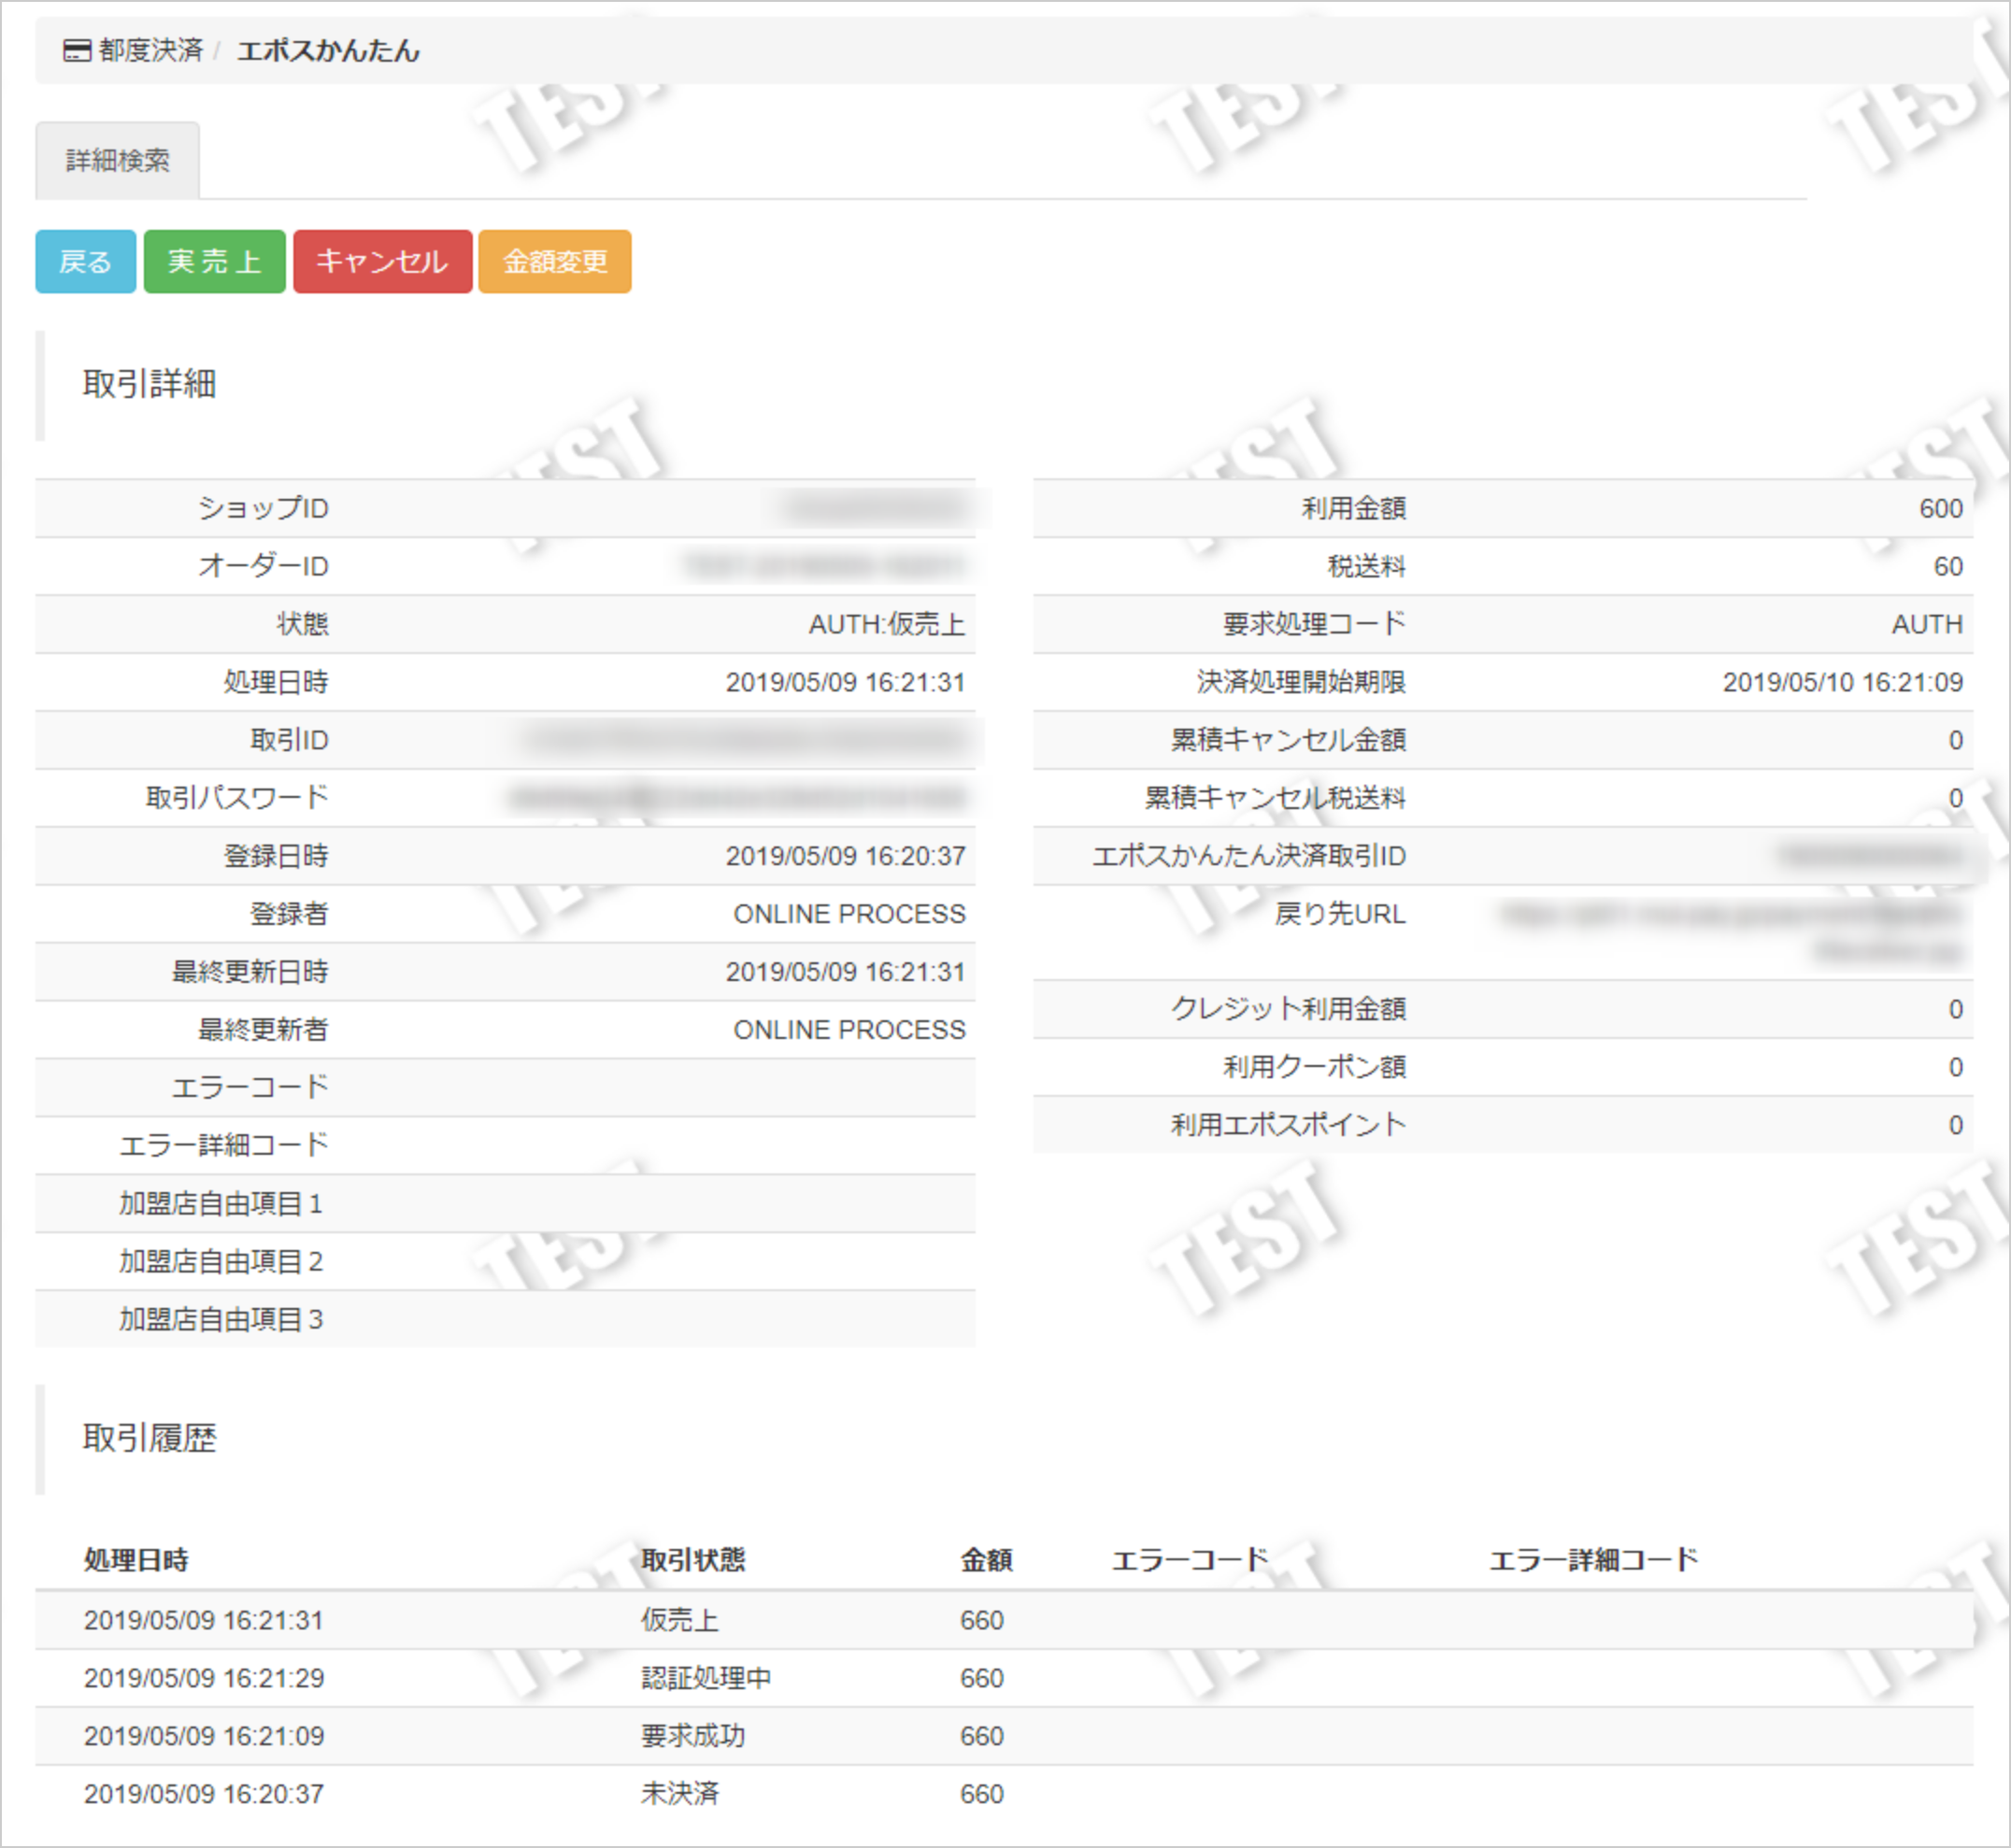This screenshot has height=1848, width=2011.
Task: Click the 金額 column header
Action: (987, 1560)
